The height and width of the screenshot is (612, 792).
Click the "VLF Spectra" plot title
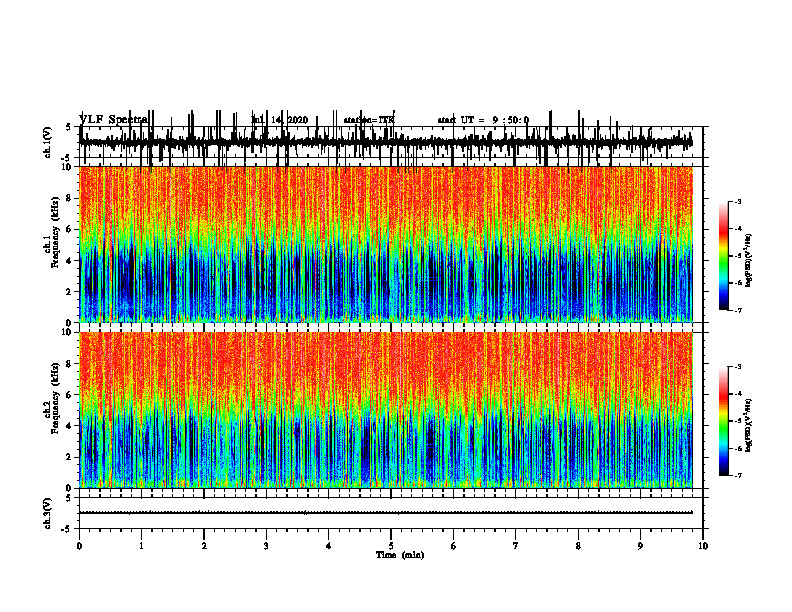(113, 120)
